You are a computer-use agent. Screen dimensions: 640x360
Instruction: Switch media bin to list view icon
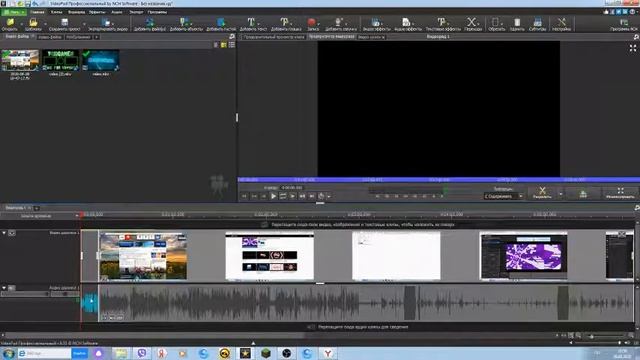click(x=232, y=45)
